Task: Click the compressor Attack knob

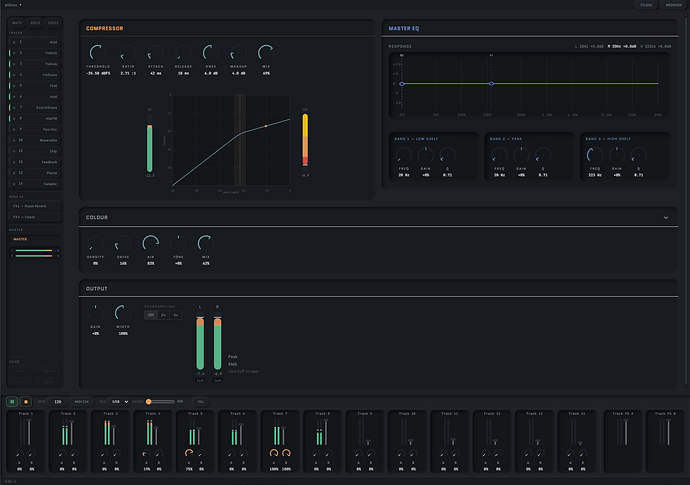Action: (155, 53)
